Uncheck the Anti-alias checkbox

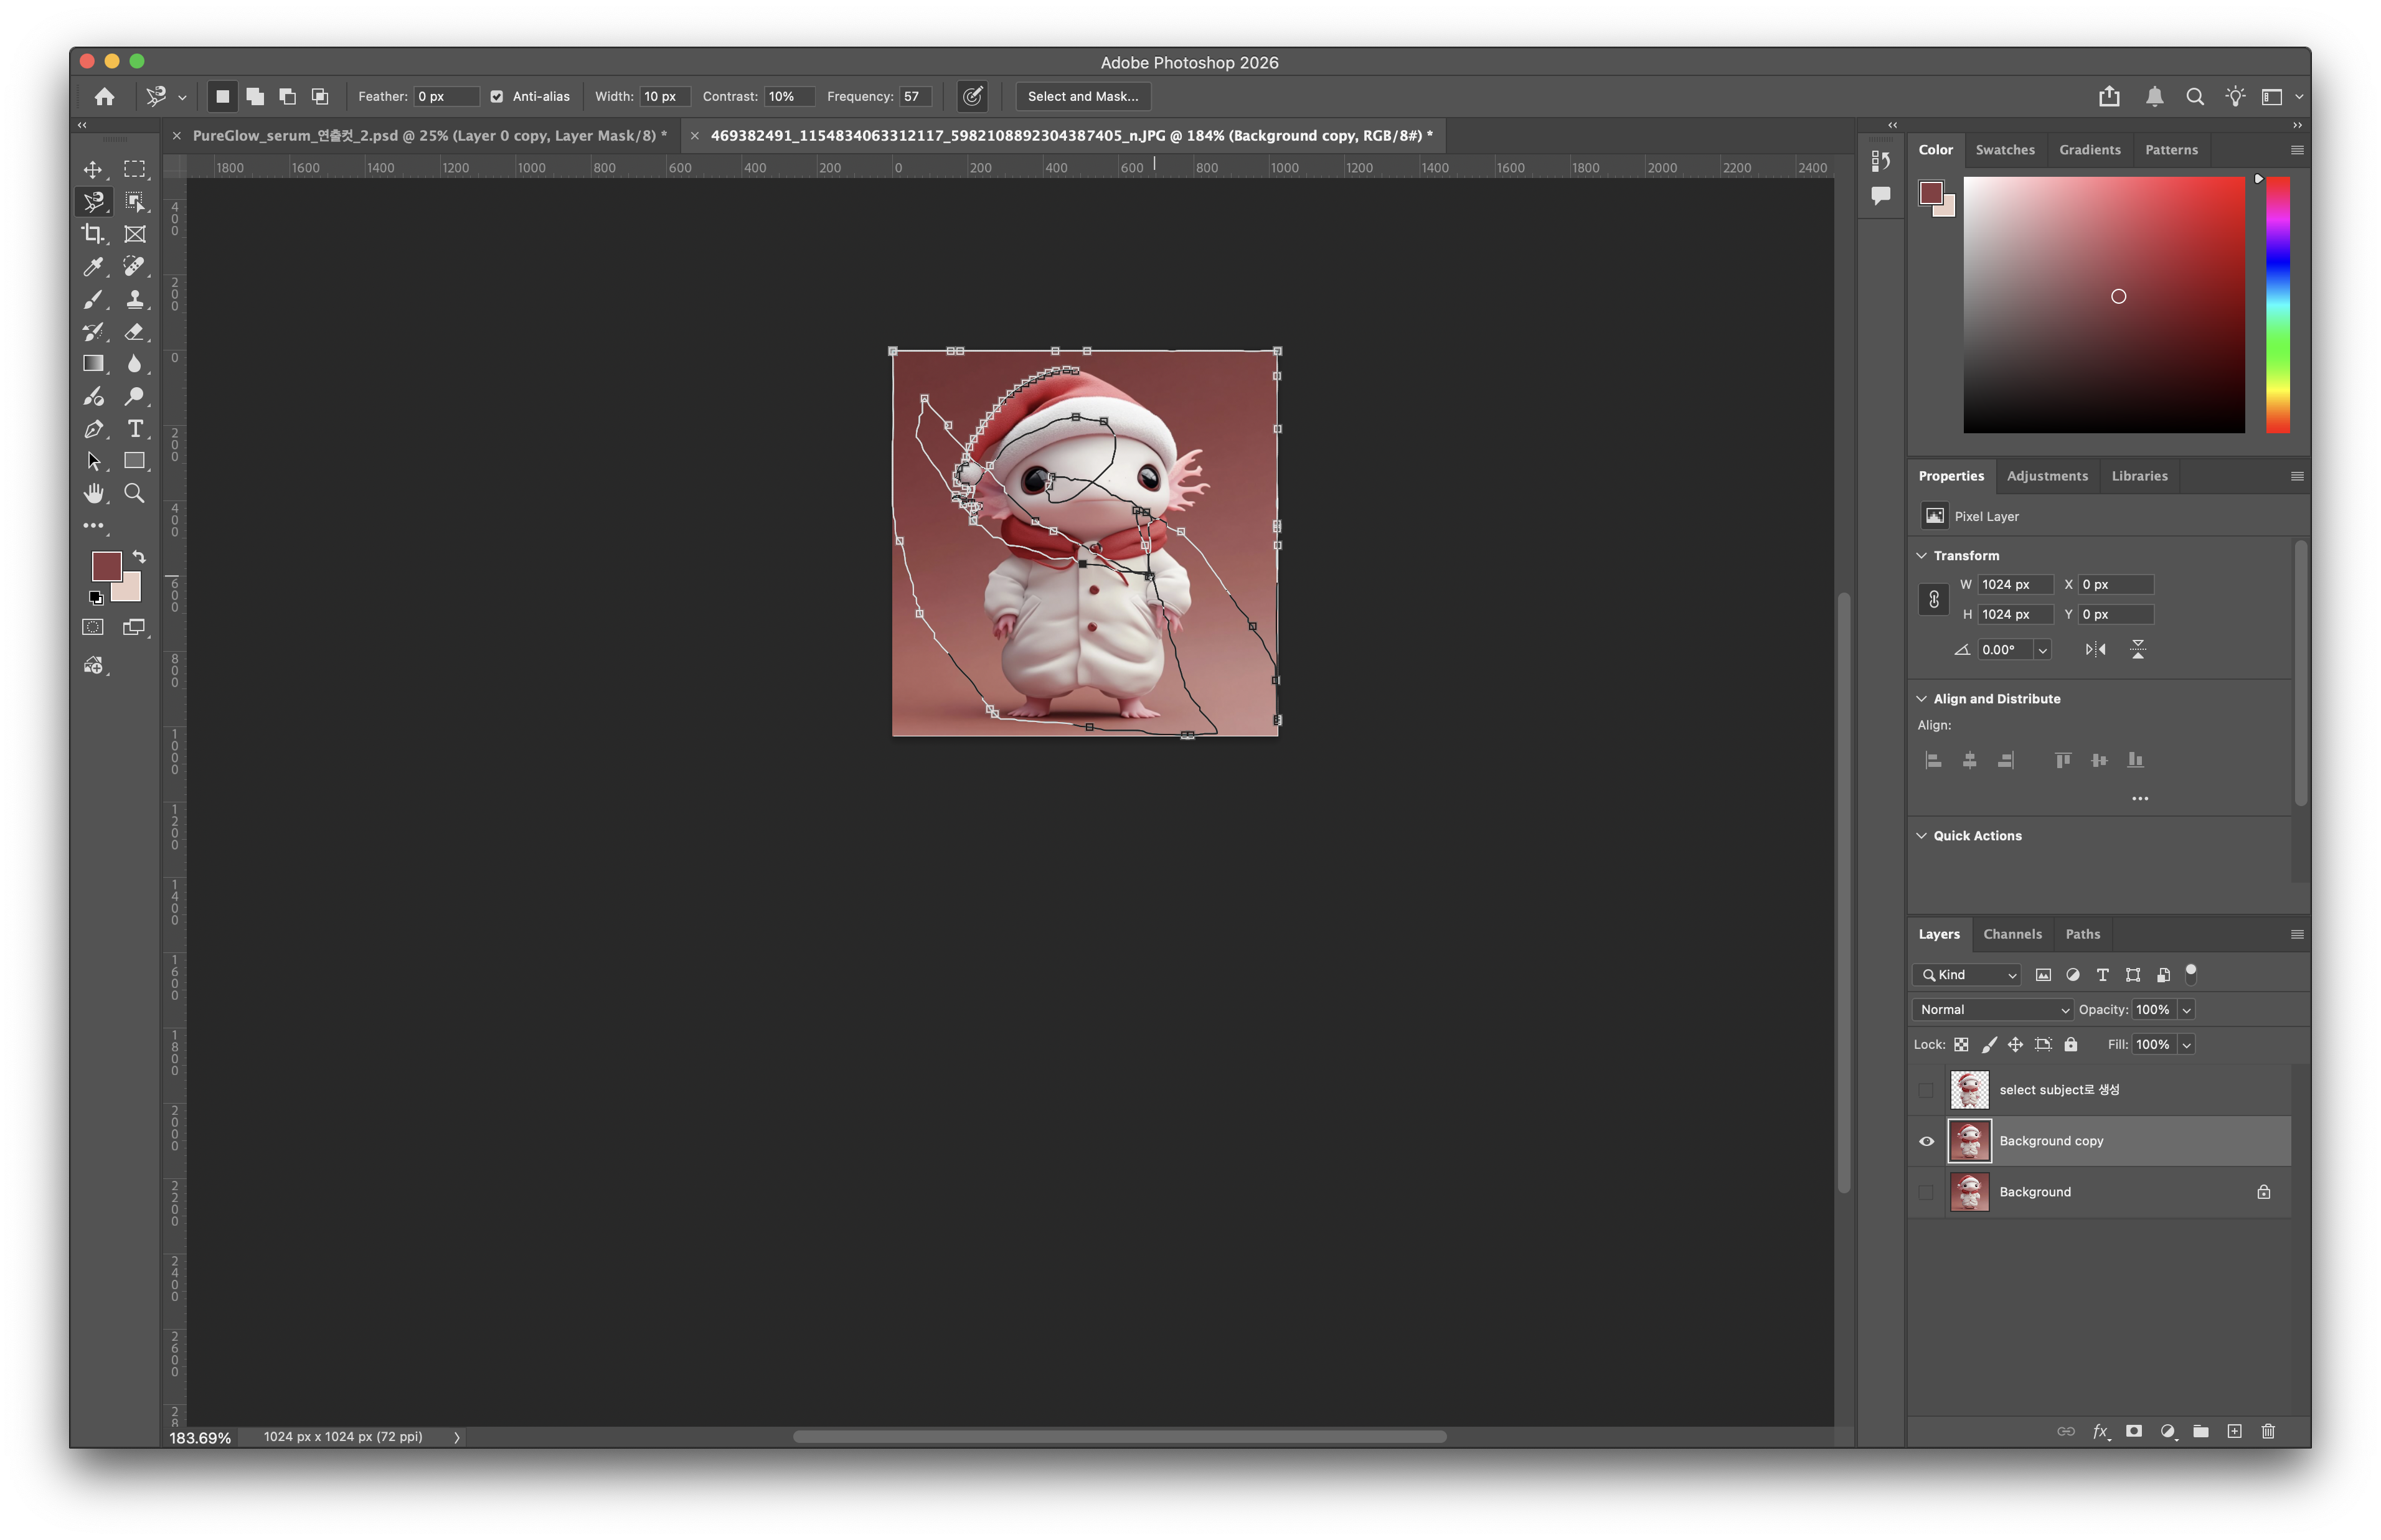pos(497,97)
